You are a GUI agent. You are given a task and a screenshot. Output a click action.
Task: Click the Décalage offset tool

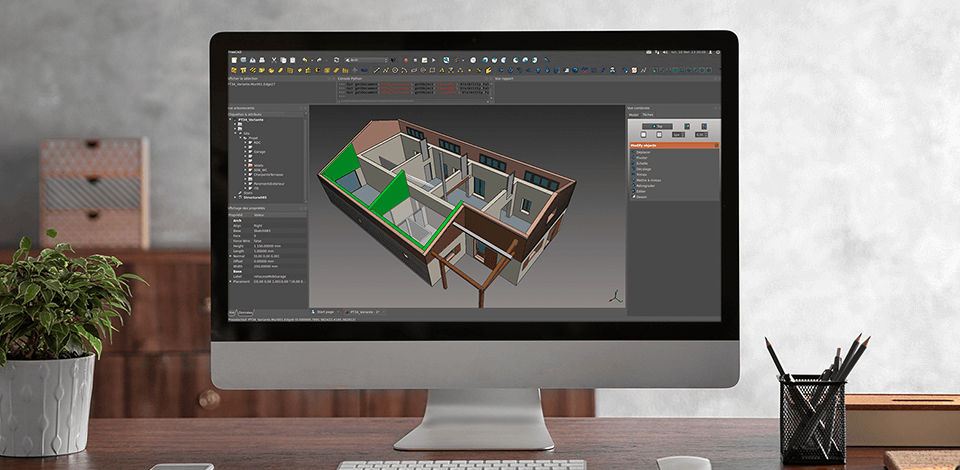point(642,171)
